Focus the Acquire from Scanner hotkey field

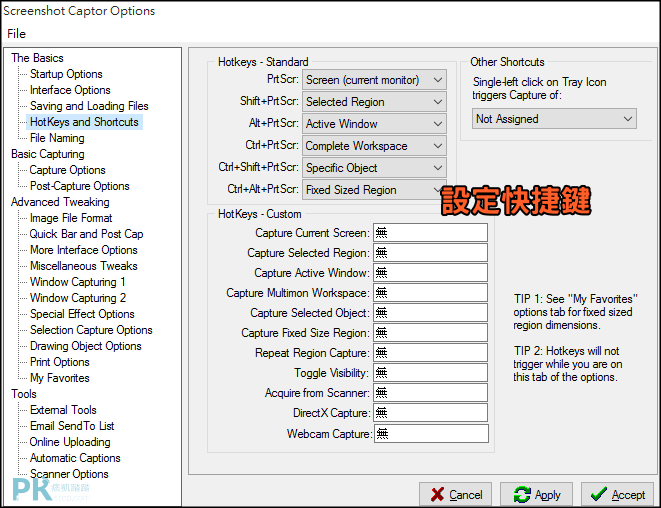(x=430, y=393)
